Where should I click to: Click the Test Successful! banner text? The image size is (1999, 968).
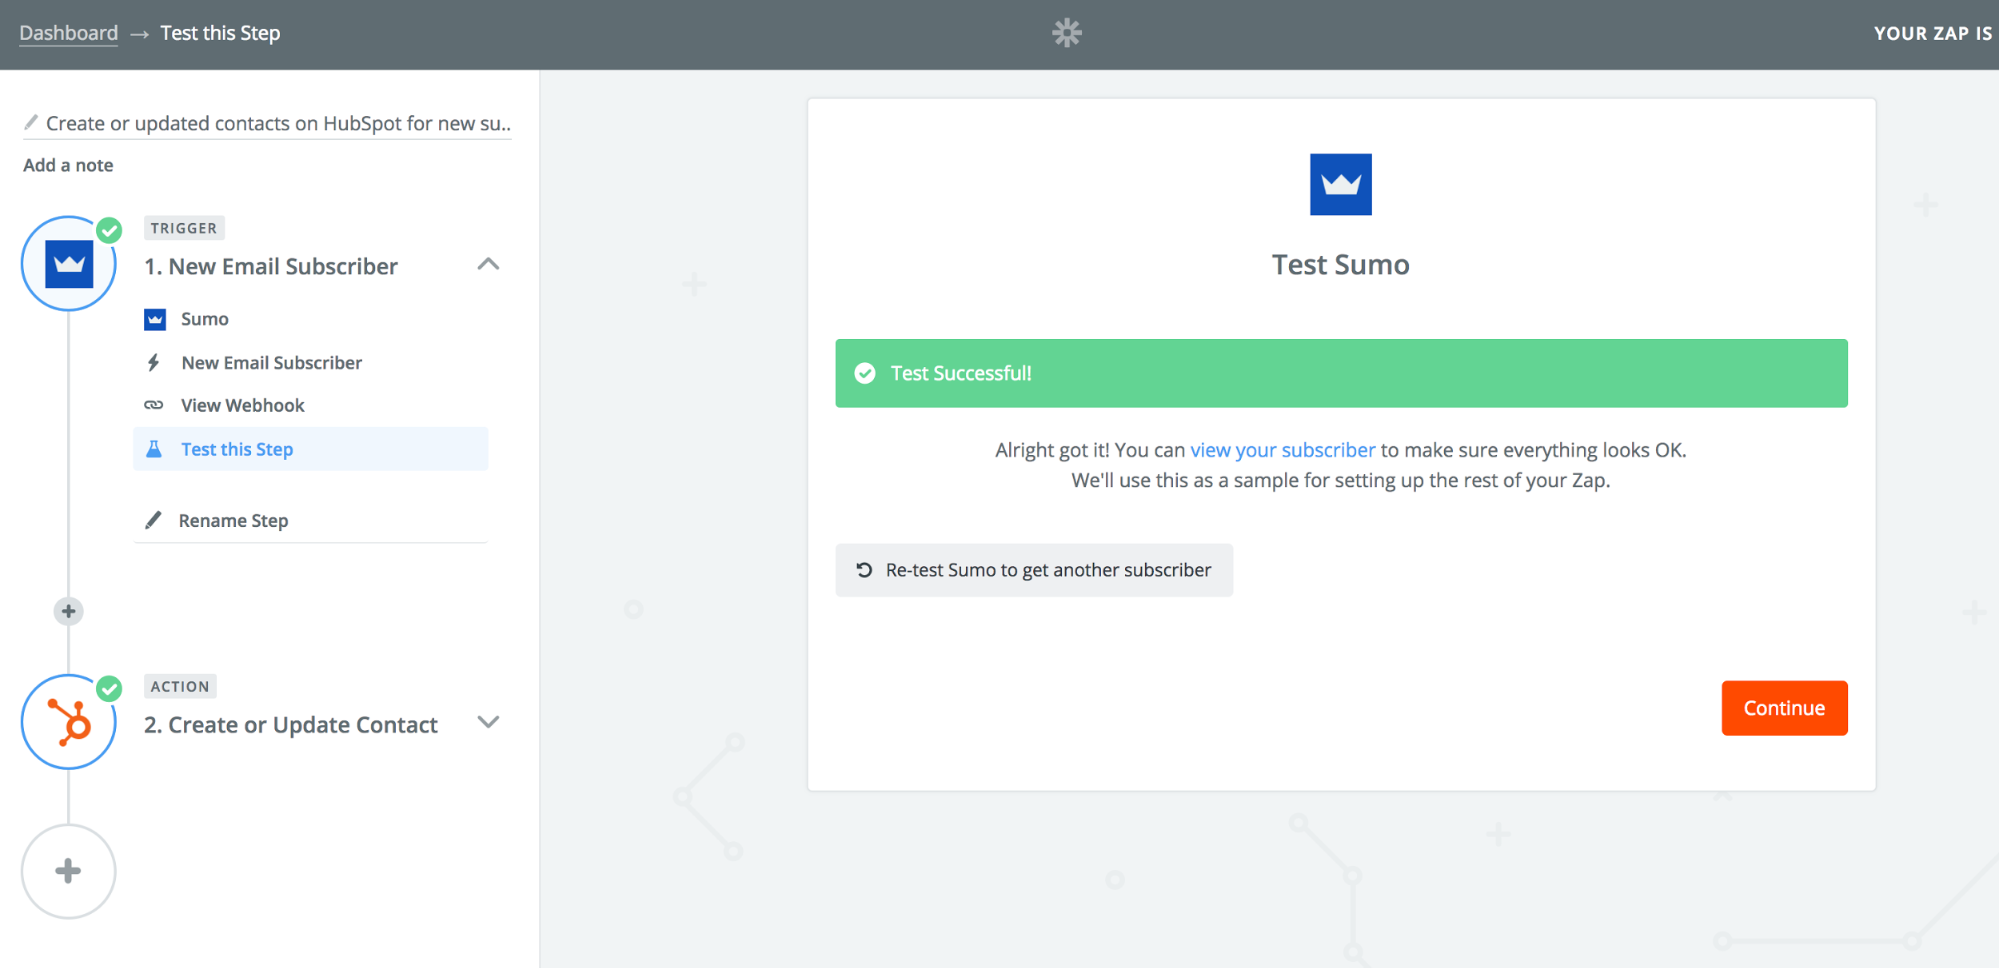[961, 373]
